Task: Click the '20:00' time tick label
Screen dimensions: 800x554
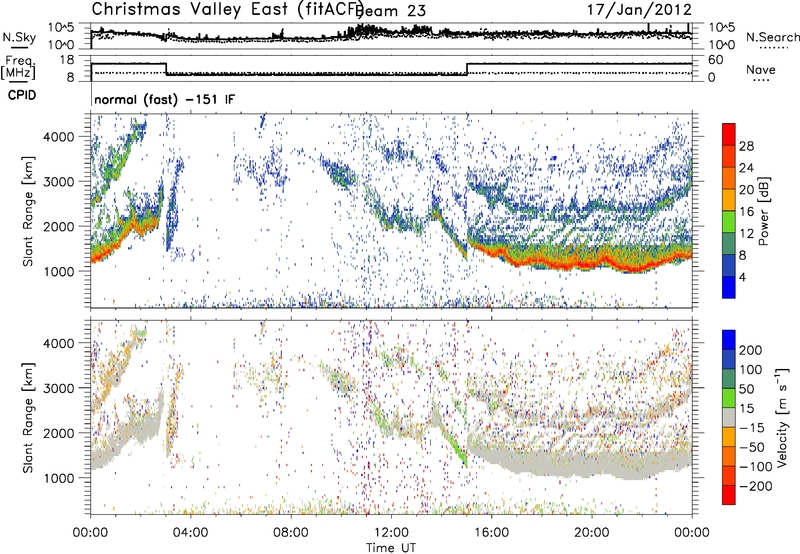Action: pyautogui.click(x=592, y=533)
